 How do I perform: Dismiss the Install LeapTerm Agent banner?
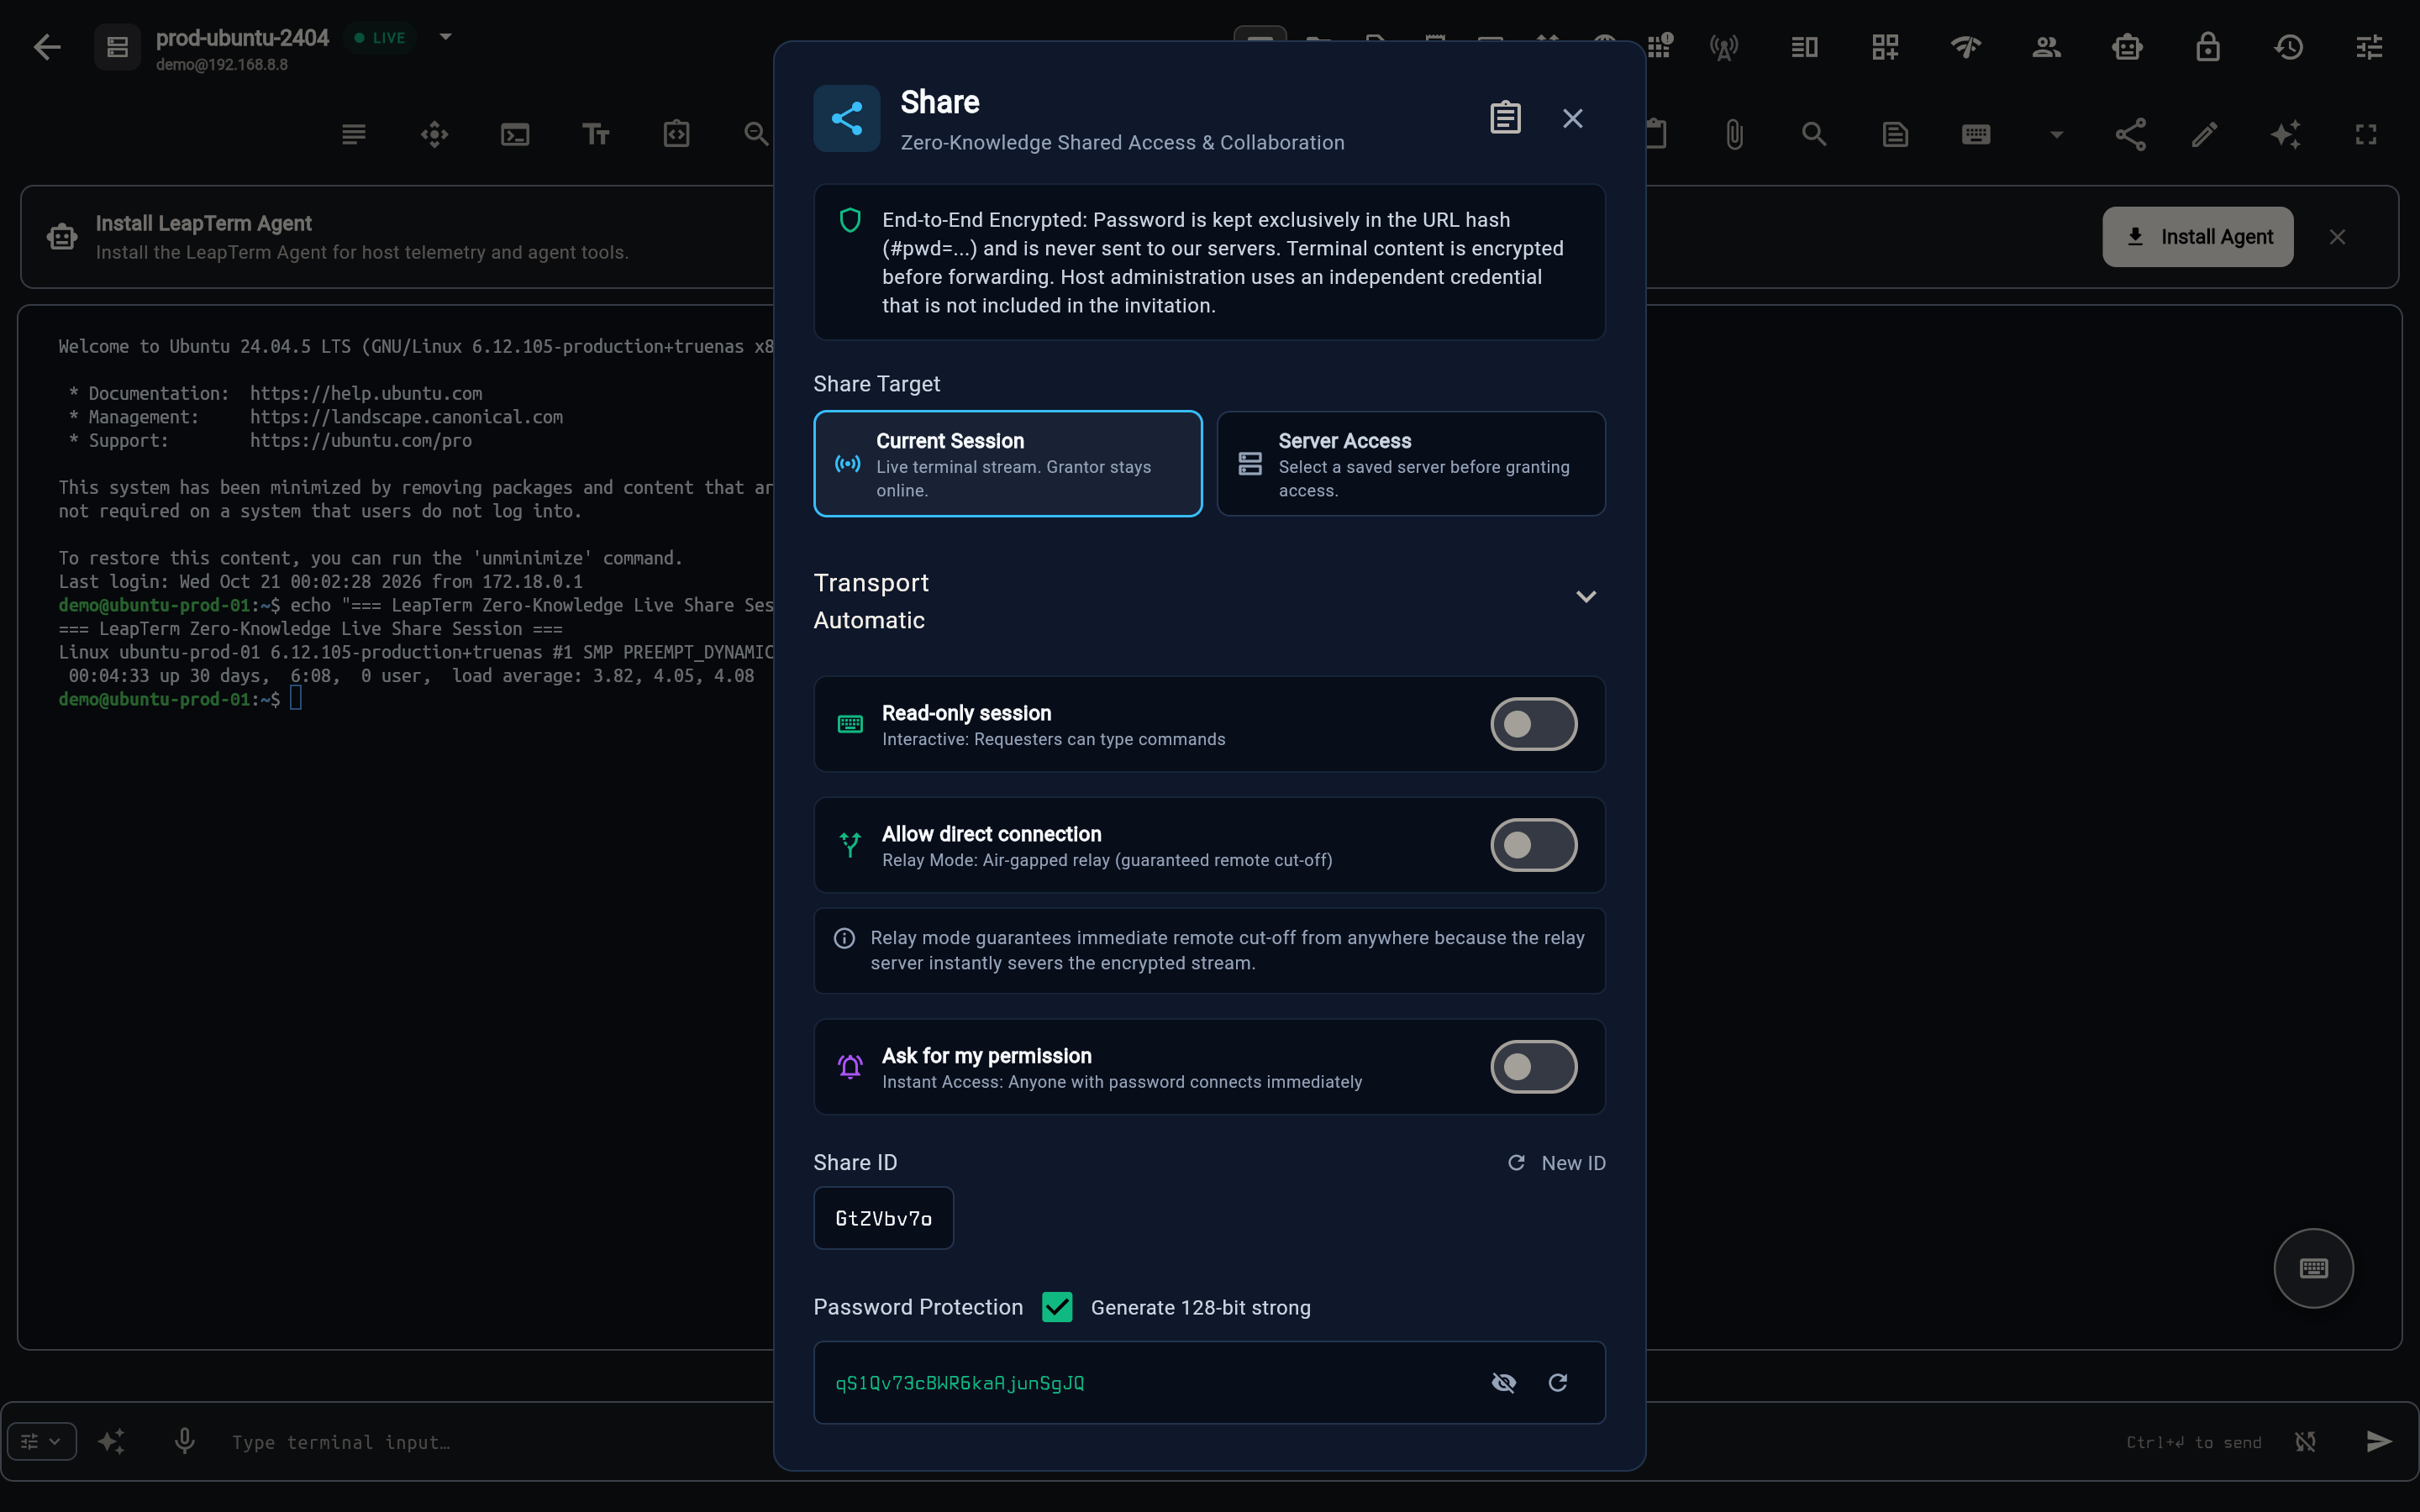[x=2337, y=237]
